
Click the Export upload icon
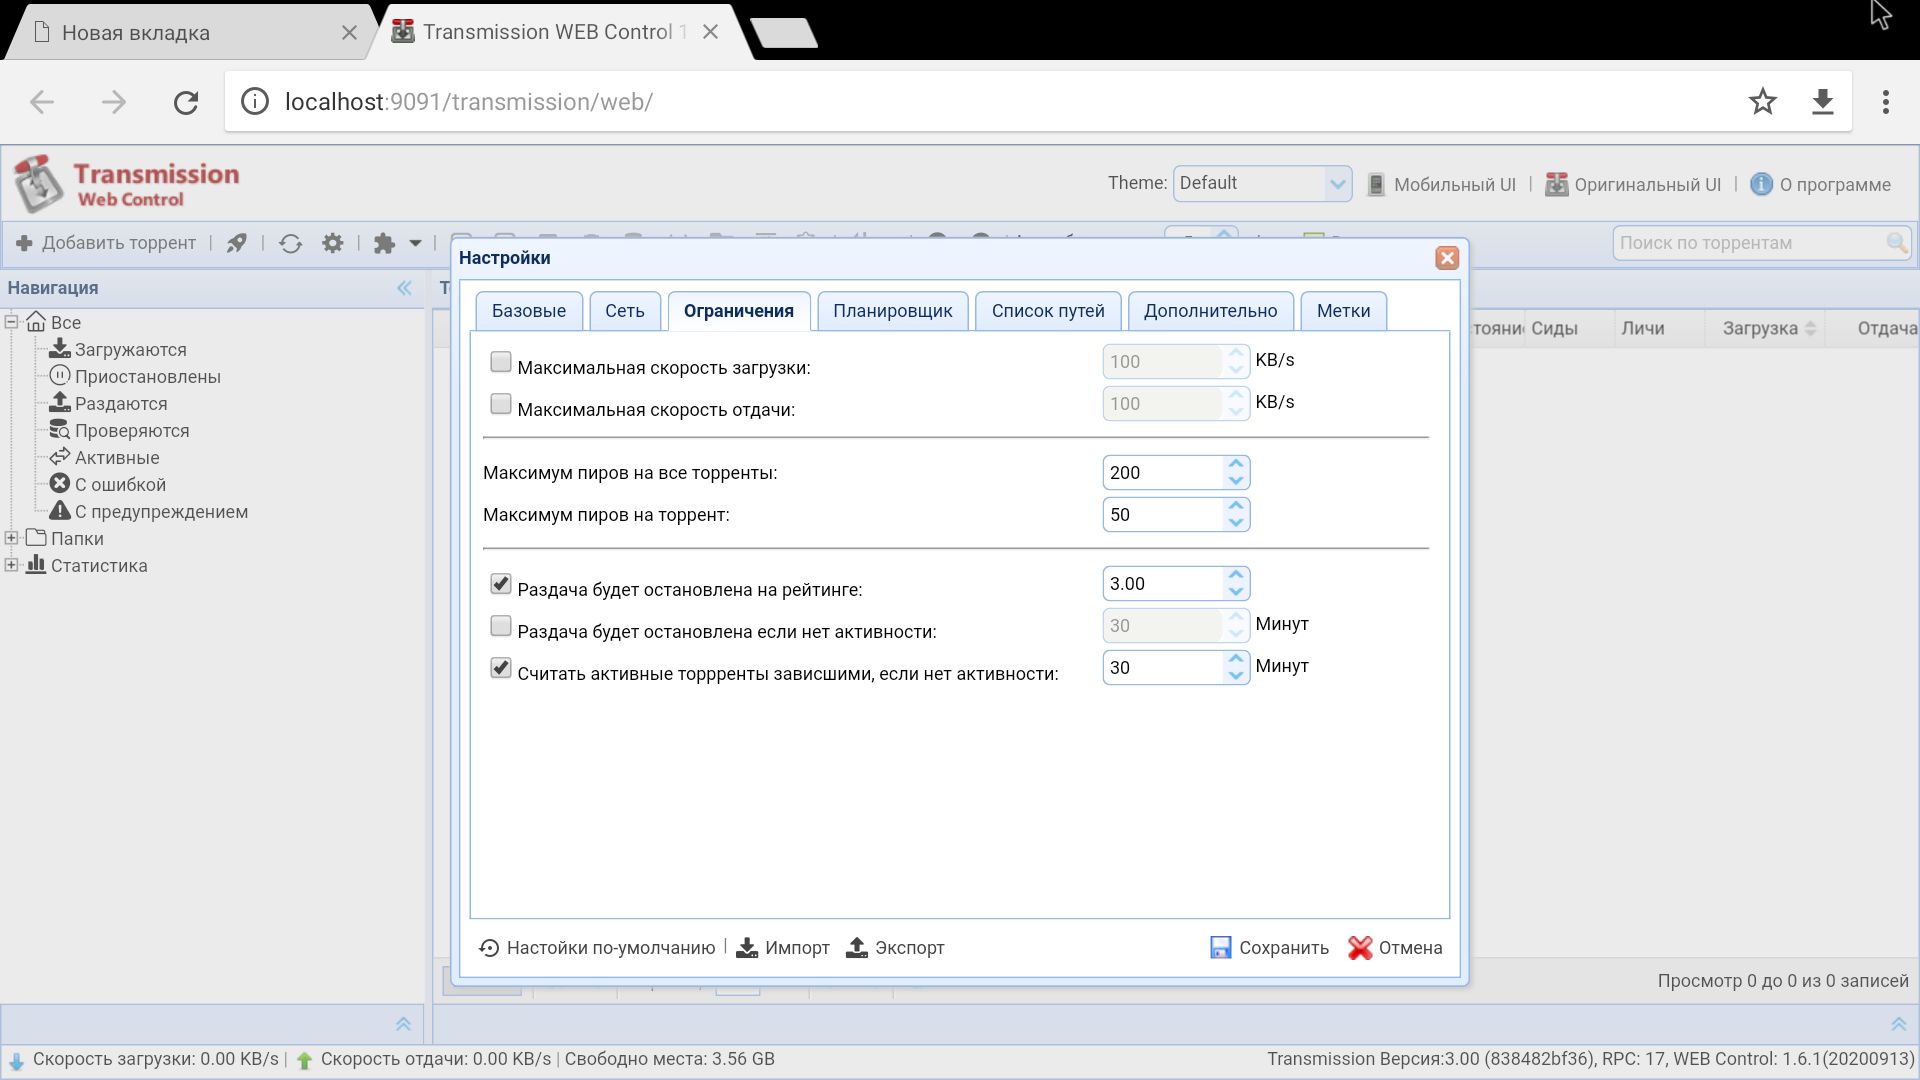click(x=857, y=948)
